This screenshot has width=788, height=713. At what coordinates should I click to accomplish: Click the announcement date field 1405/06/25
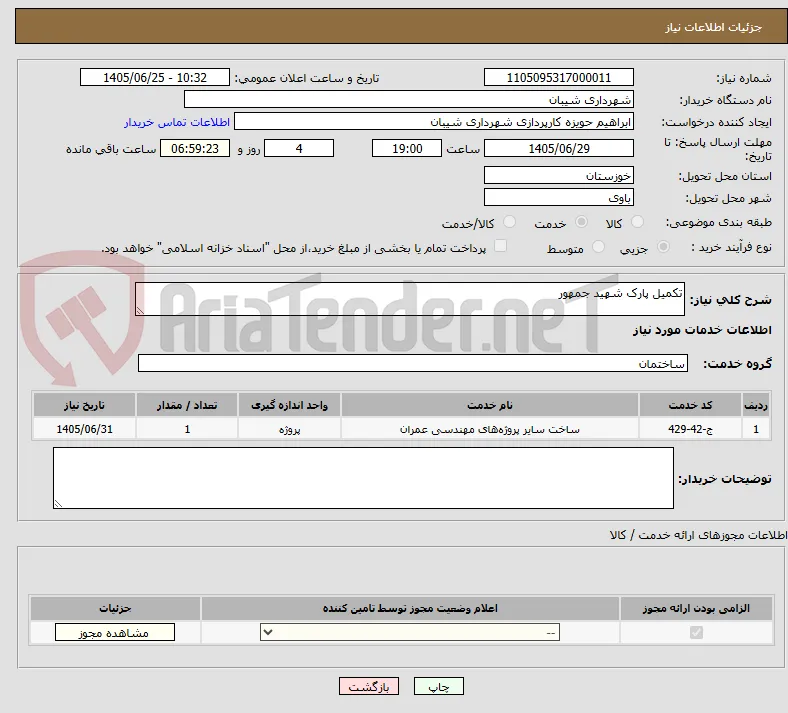click(155, 77)
